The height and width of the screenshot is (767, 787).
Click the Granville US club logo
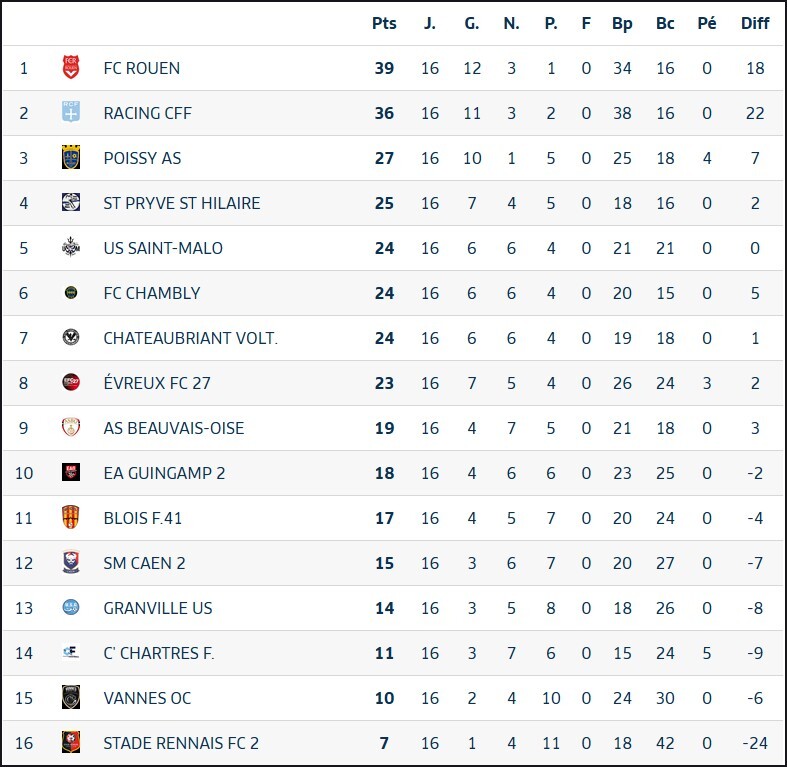[x=71, y=608]
